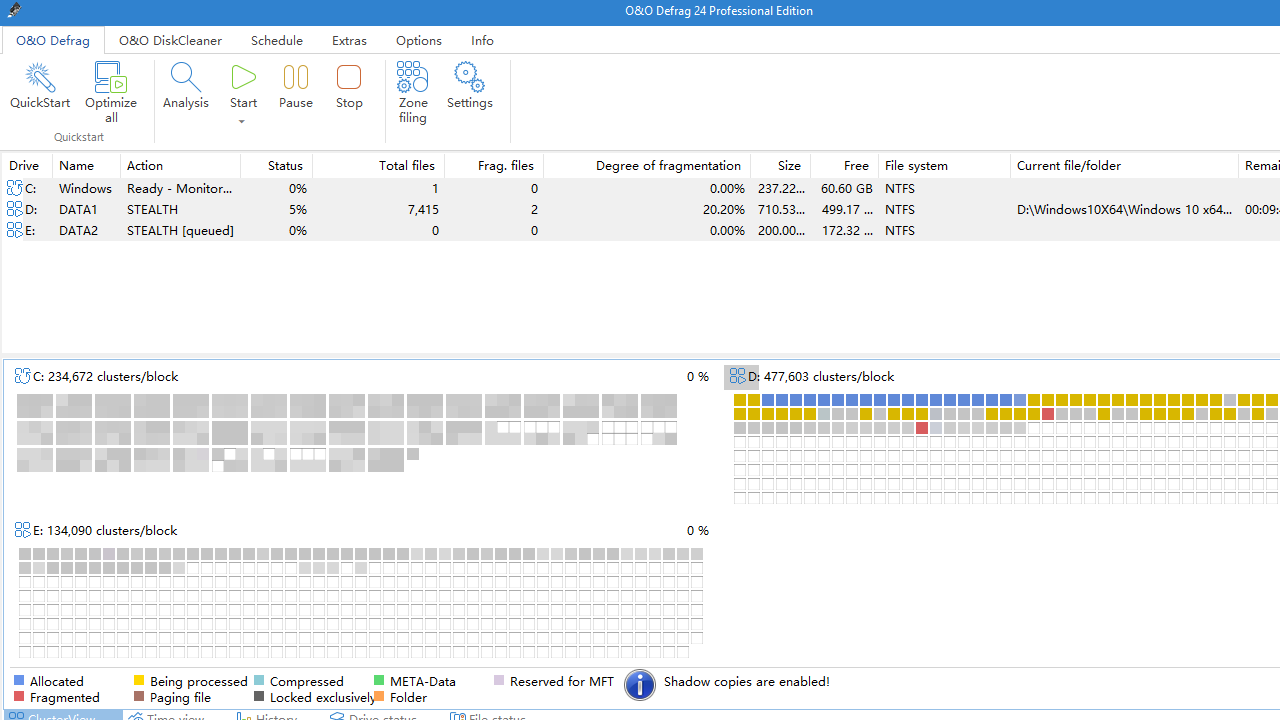Viewport: 1280px width, 720px height.
Task: Open the Extras tab
Action: 349,41
